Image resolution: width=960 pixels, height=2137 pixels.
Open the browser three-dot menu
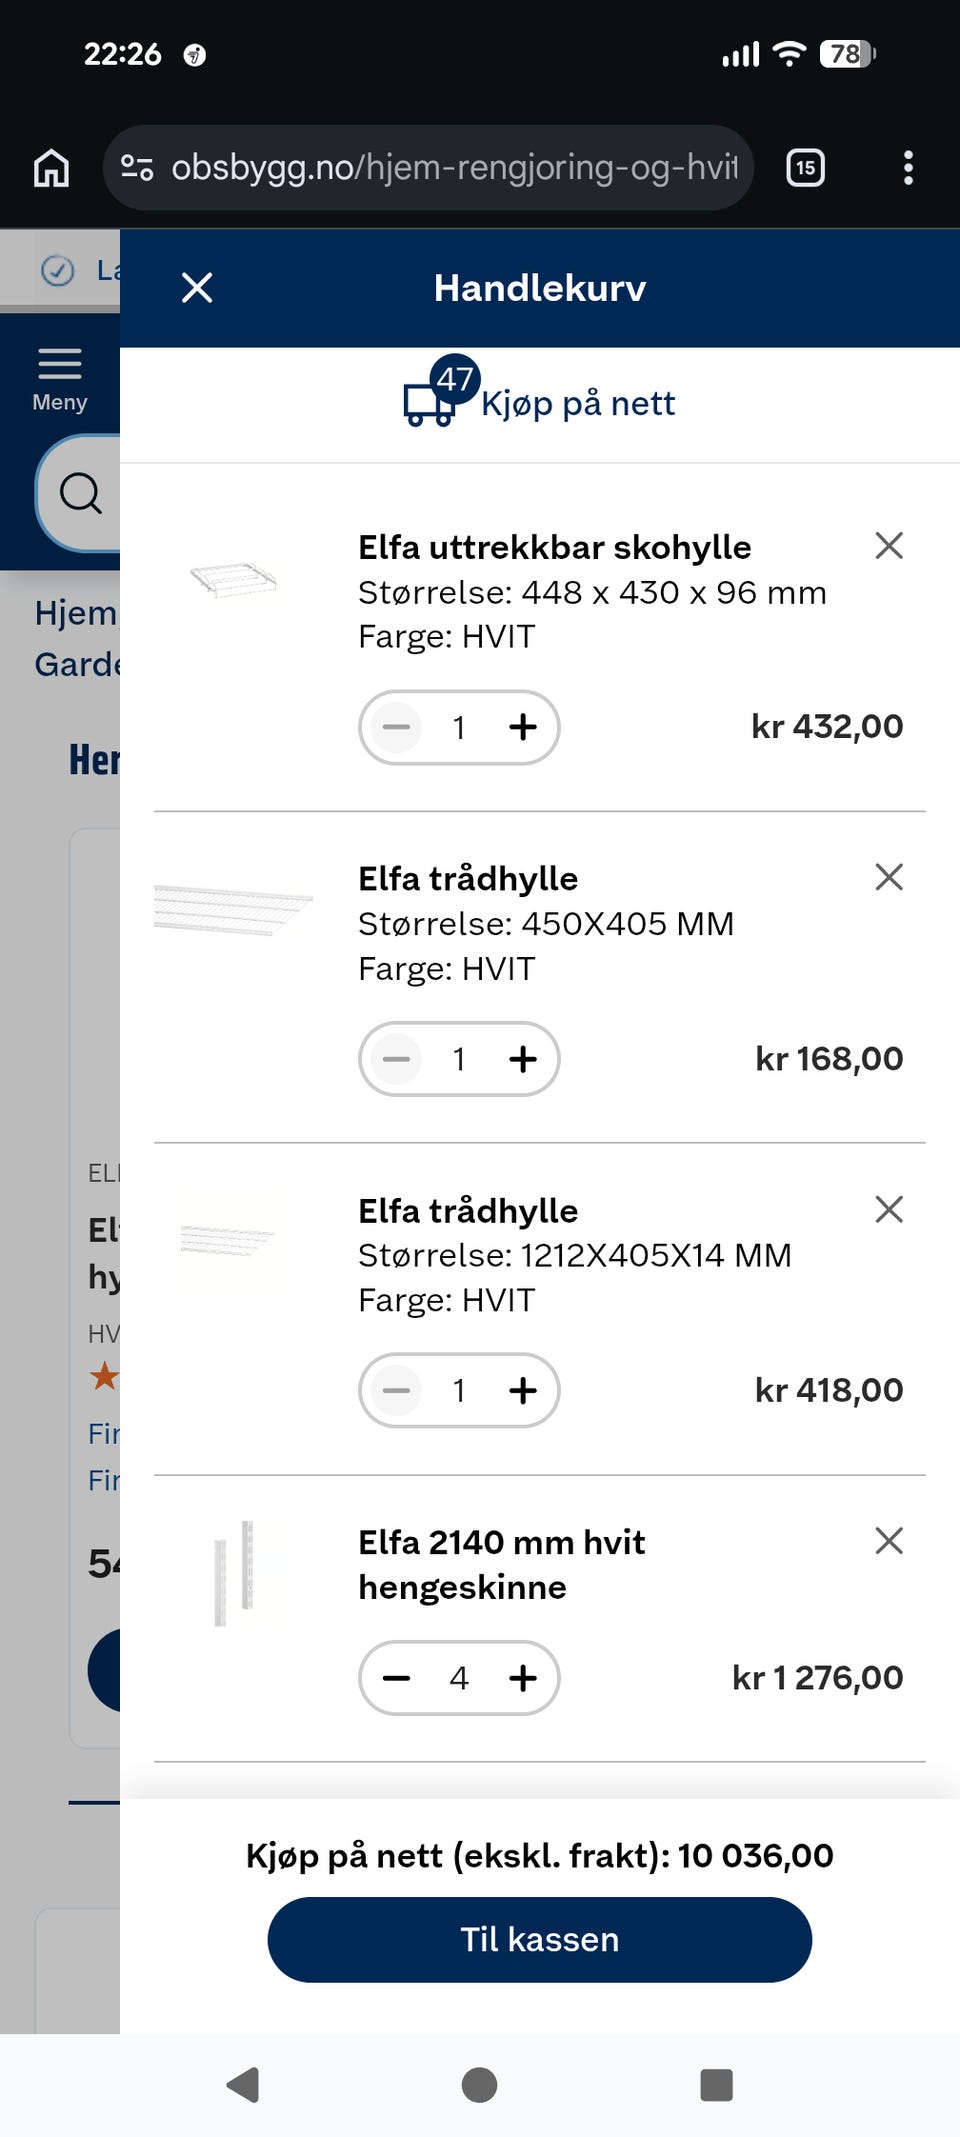click(x=908, y=168)
